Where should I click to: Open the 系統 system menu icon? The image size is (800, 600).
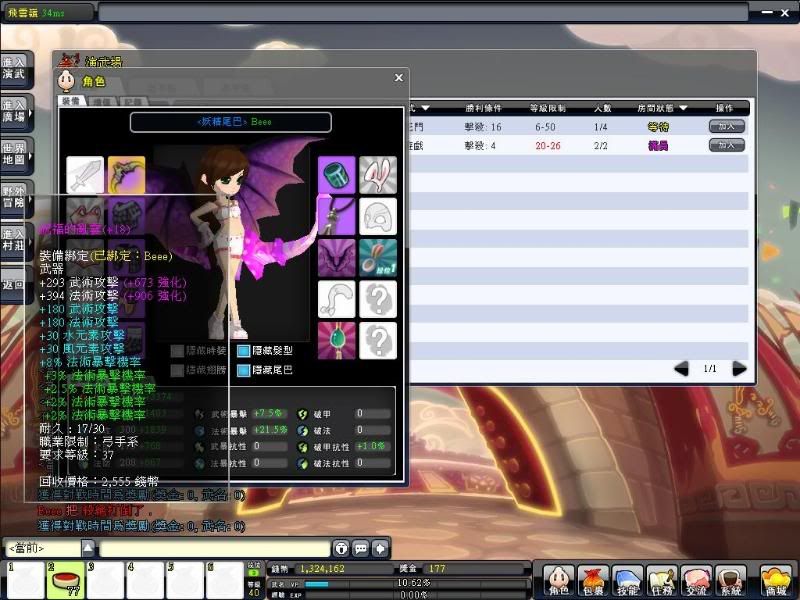tap(730, 579)
